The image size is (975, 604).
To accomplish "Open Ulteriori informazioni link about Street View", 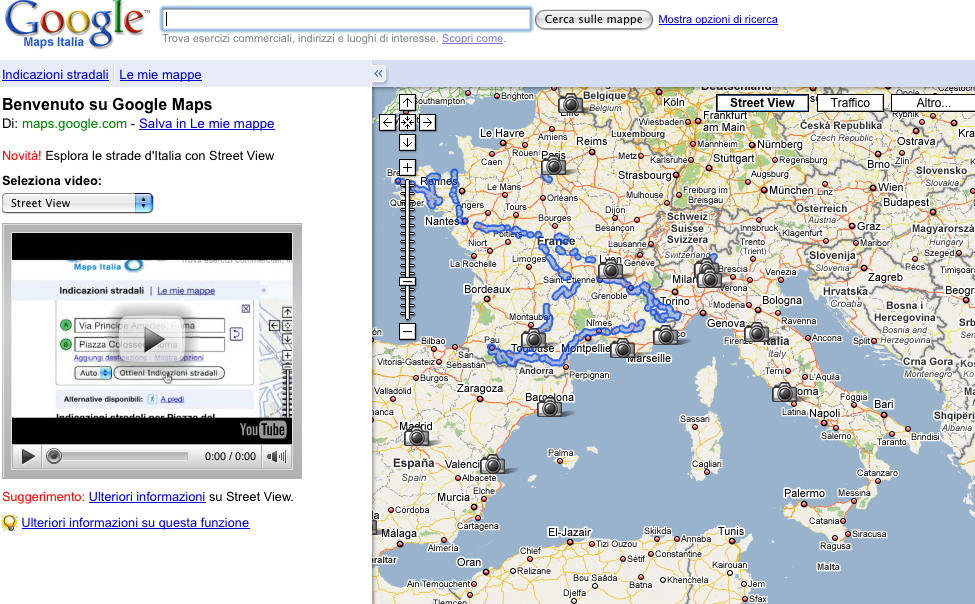I will [x=147, y=497].
